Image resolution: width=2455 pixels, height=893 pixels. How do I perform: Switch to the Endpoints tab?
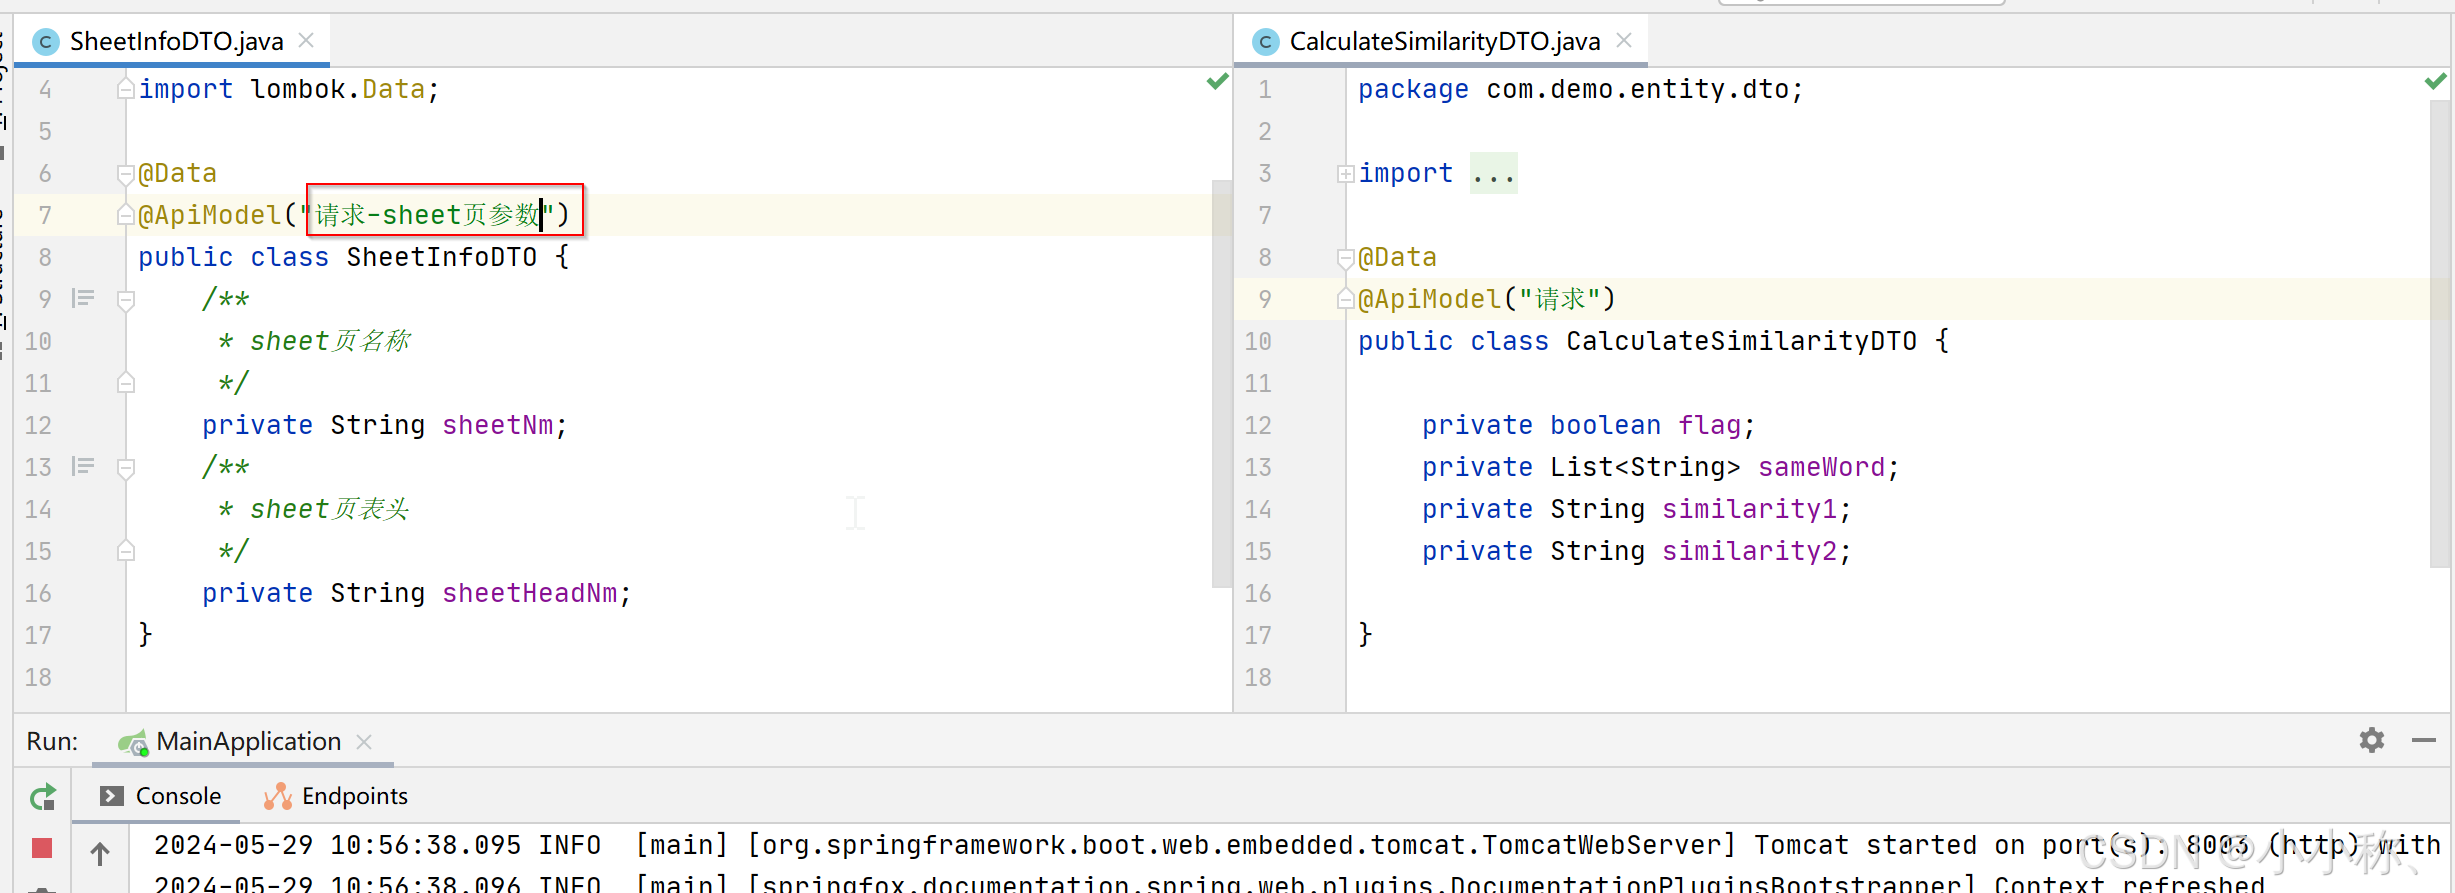(x=355, y=796)
